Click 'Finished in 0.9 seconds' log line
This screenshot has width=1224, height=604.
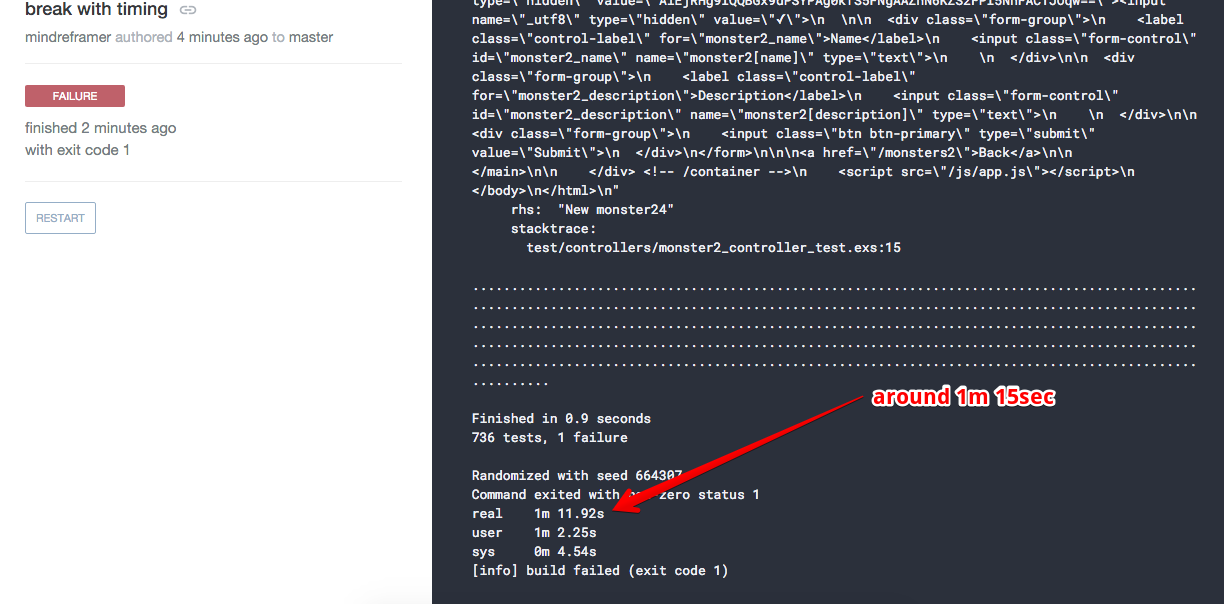pos(561,419)
